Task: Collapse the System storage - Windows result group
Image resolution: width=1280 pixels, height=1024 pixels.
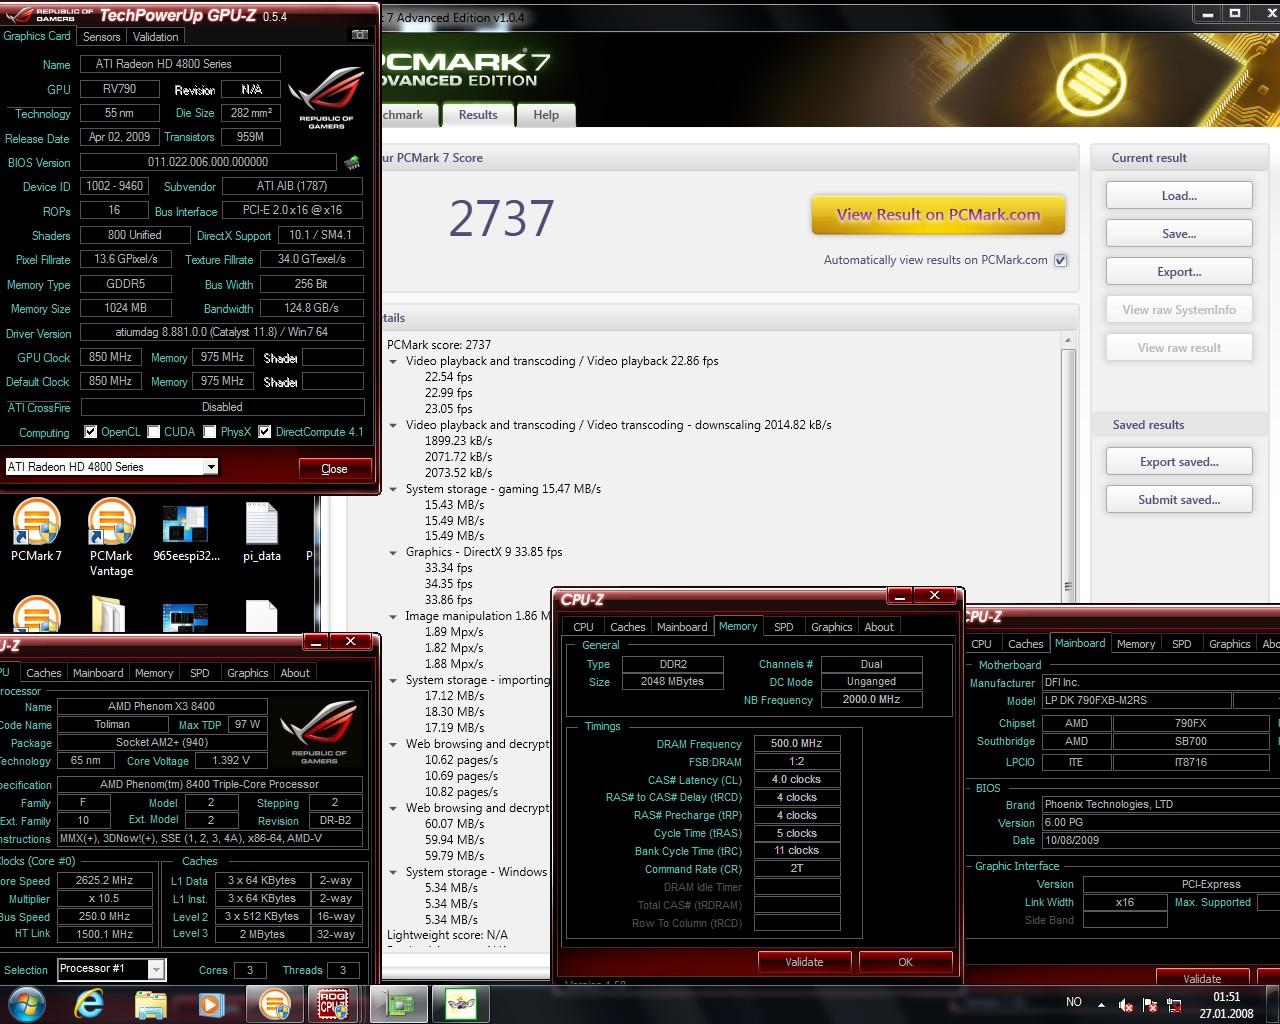Action: coord(393,873)
